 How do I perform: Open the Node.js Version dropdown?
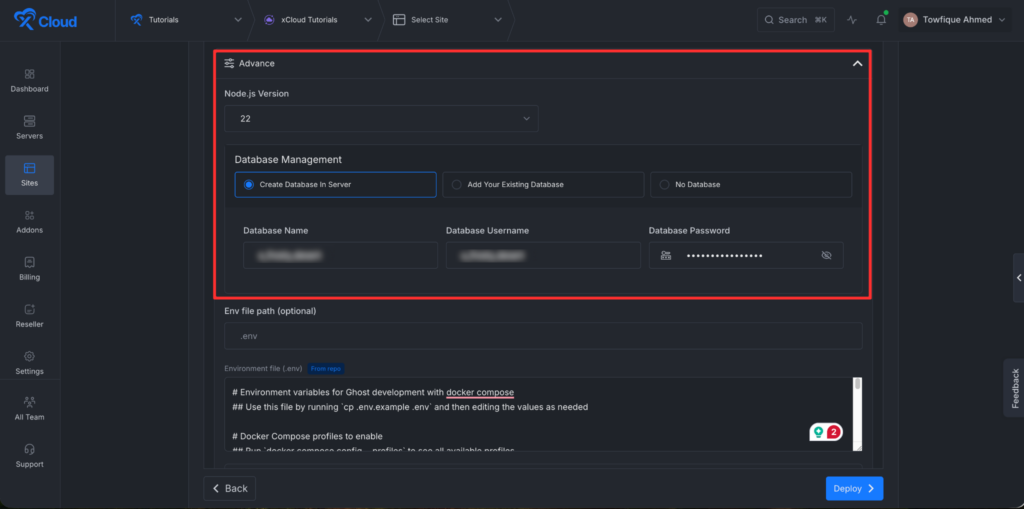tap(381, 119)
